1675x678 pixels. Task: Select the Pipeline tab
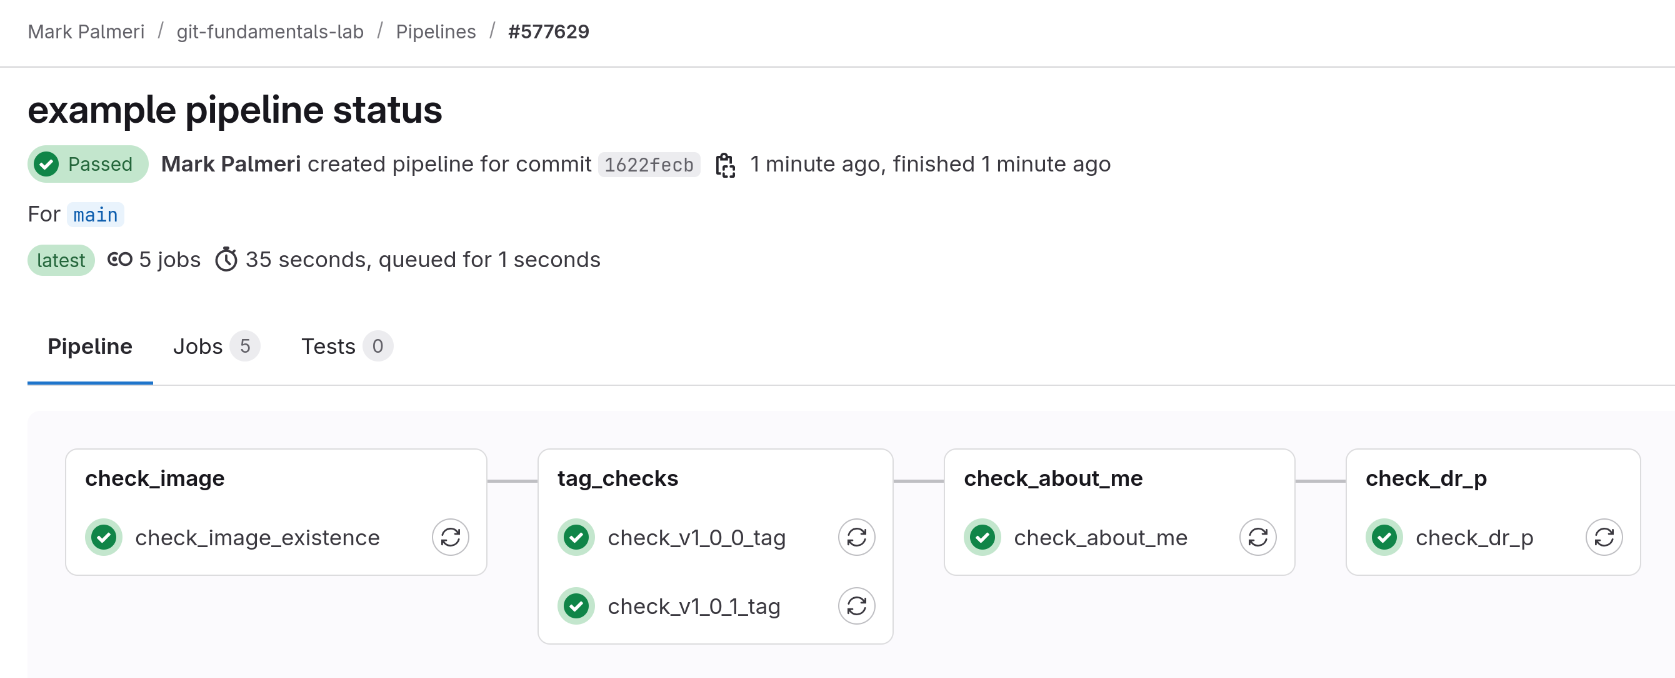click(x=90, y=346)
